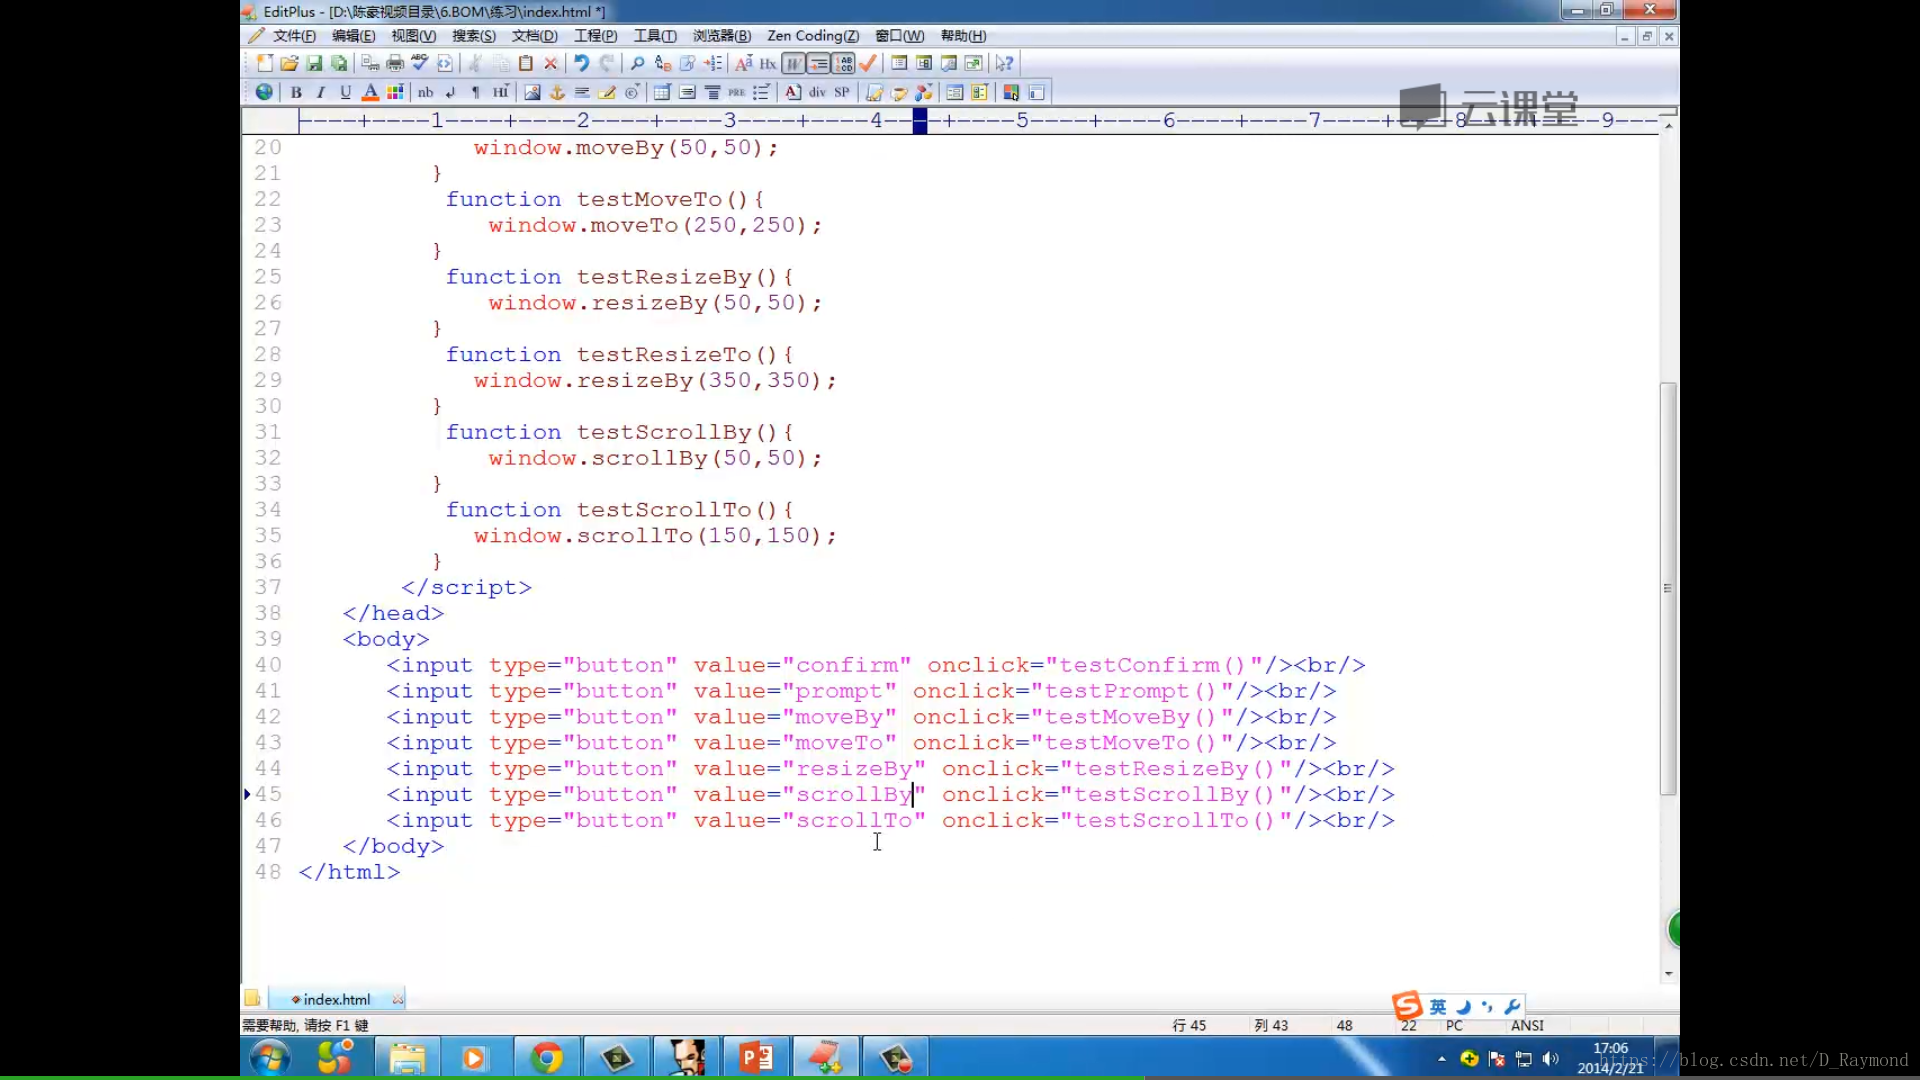
Task: Click the volume speaker tray icon
Action: 1551,1058
